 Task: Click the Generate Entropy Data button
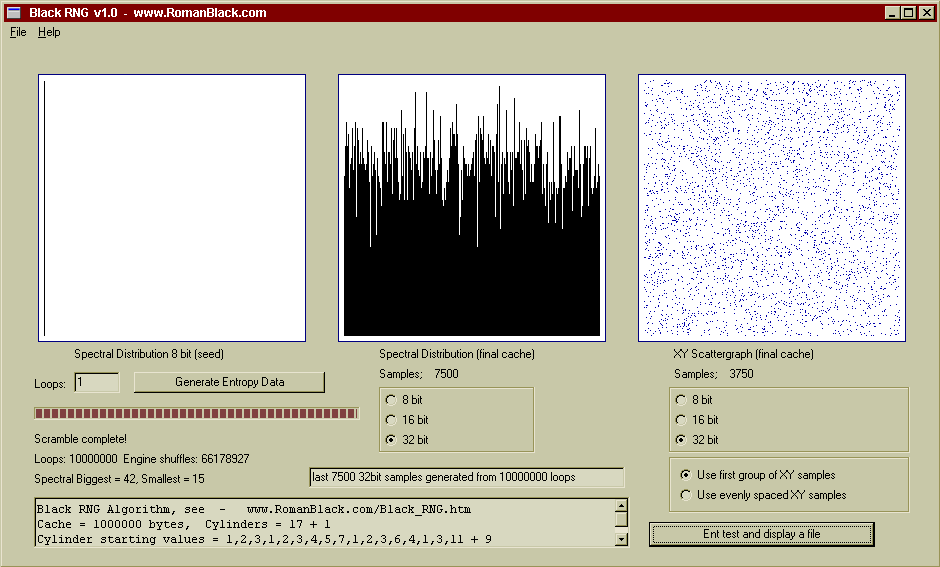pos(229,382)
